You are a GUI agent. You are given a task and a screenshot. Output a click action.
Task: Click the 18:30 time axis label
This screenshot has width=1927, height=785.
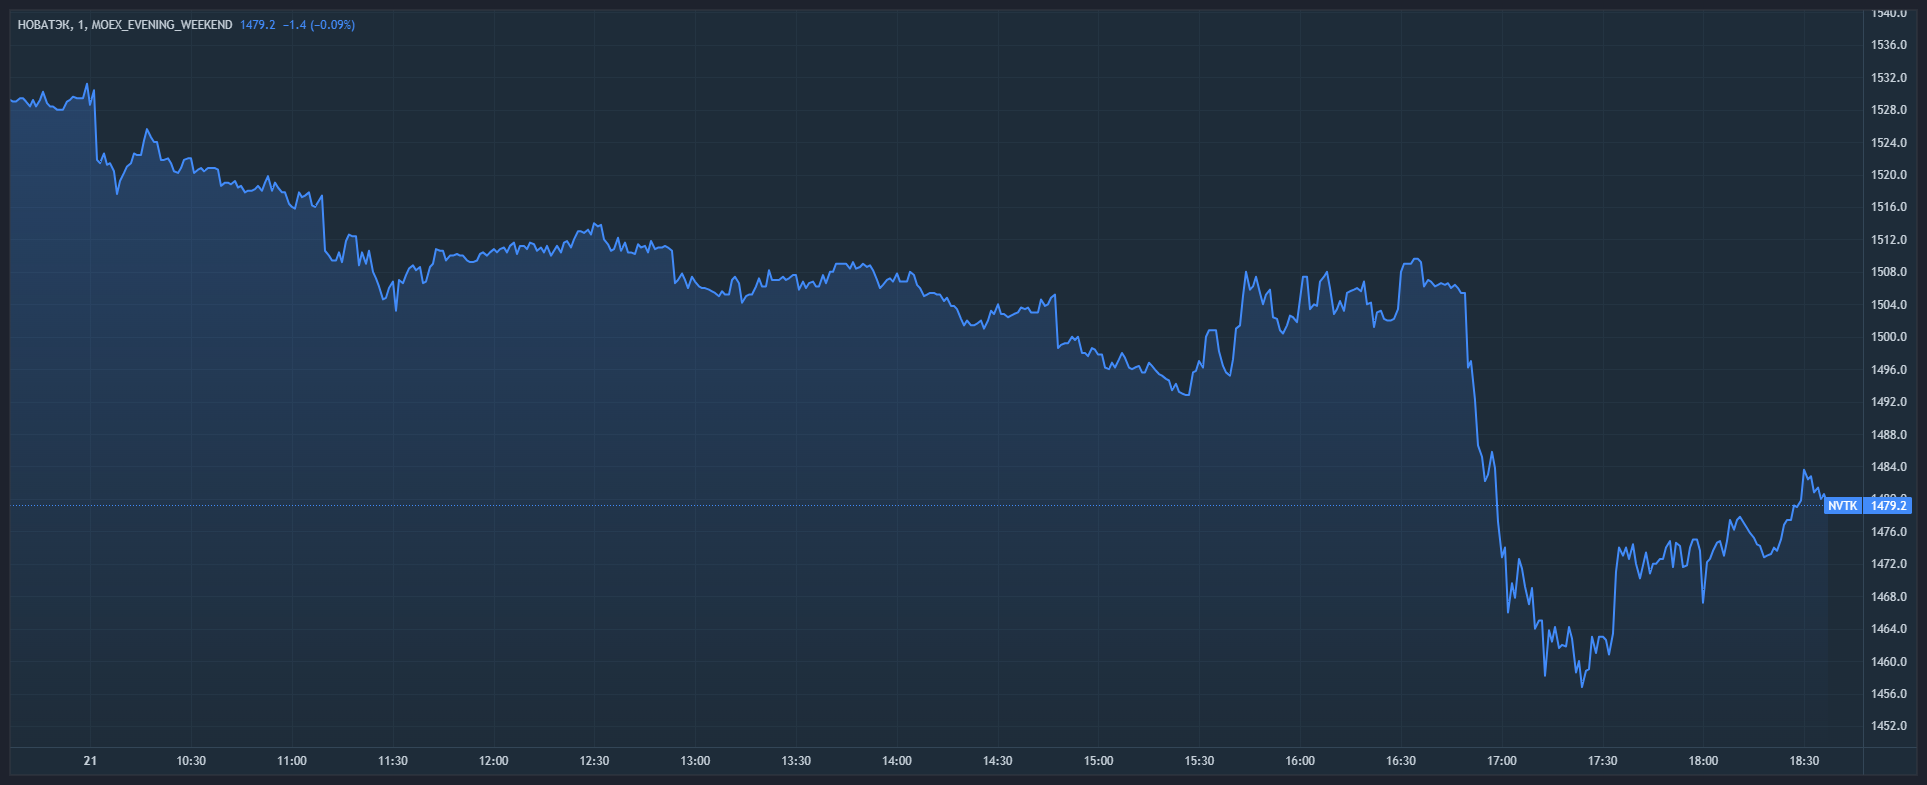coord(1803,761)
